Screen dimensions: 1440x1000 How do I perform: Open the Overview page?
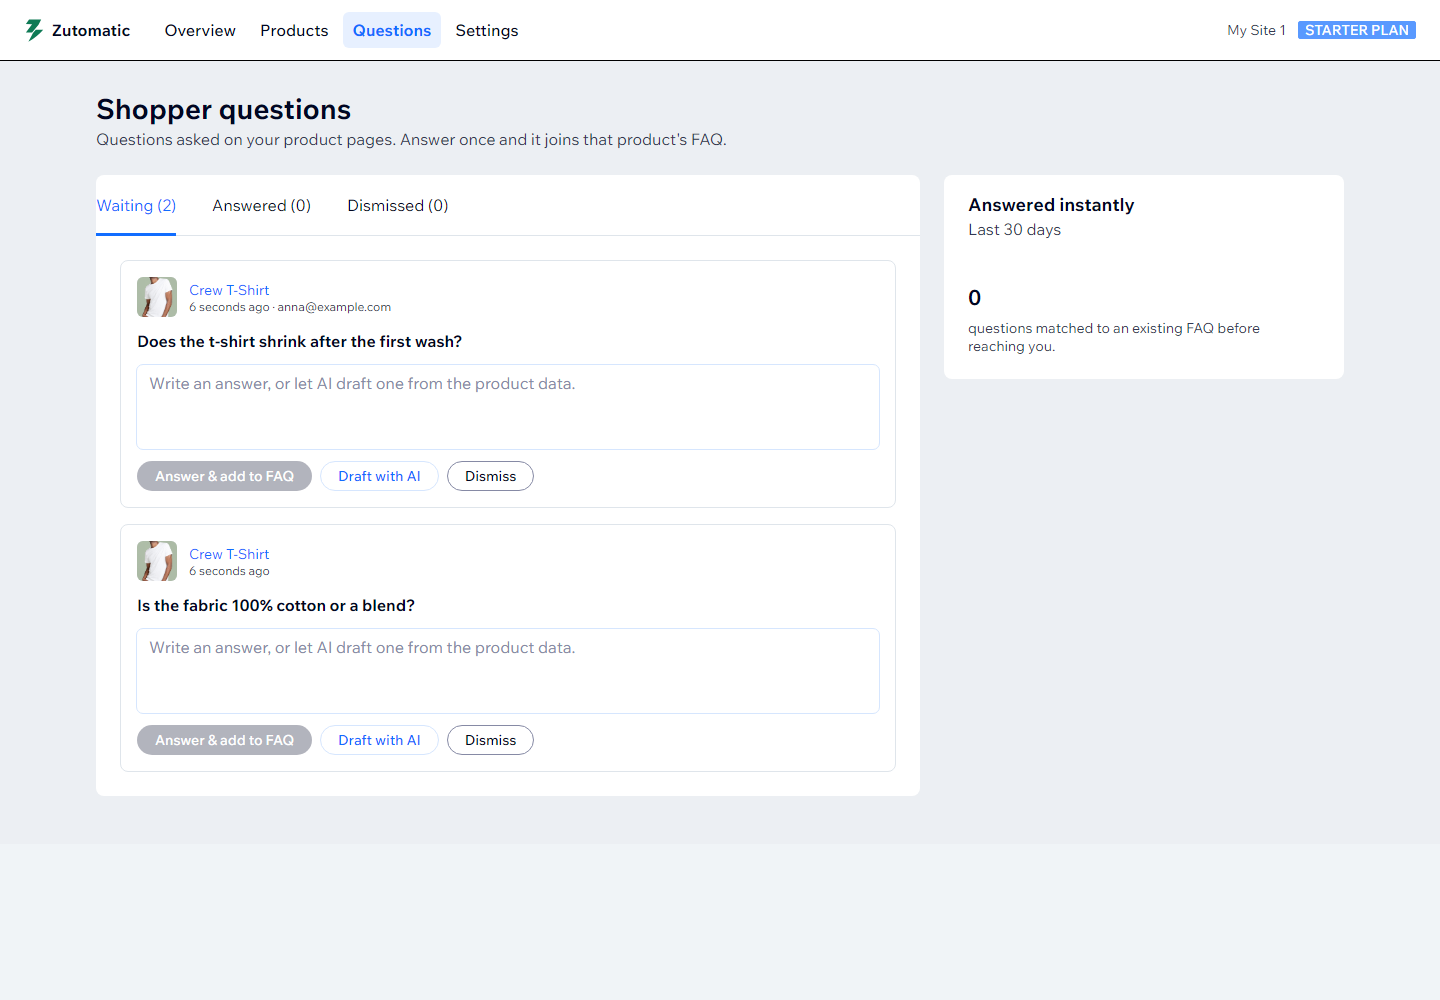tap(200, 30)
